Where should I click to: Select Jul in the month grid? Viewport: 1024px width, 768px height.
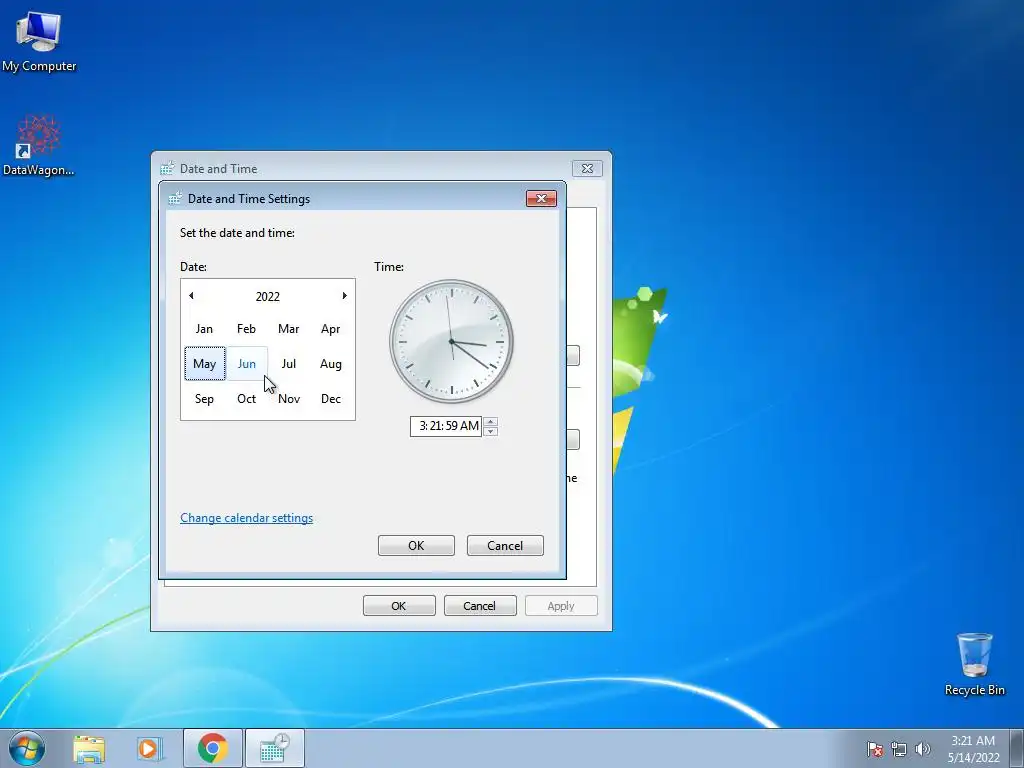289,364
